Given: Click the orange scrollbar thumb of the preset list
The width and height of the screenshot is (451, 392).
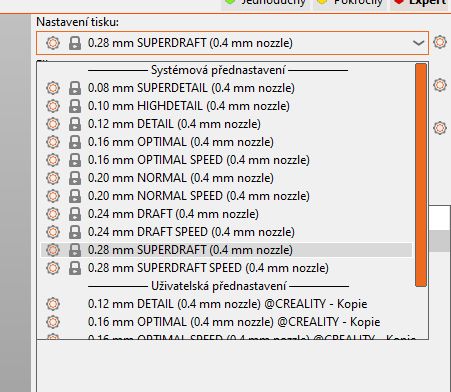Looking at the screenshot, I should coord(421,175).
